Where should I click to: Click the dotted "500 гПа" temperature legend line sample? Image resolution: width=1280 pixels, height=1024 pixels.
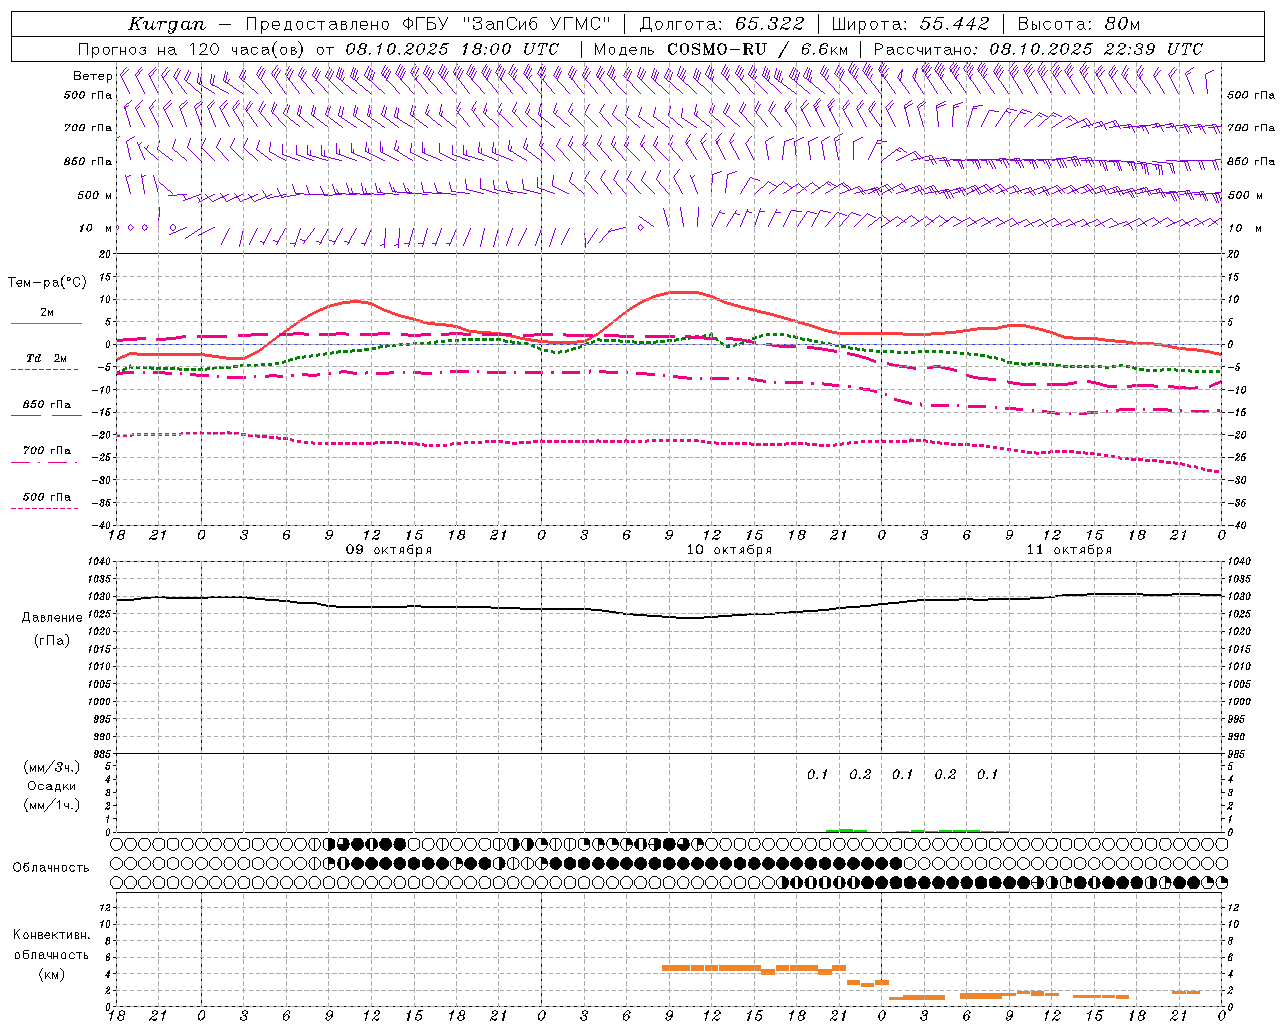point(45,509)
